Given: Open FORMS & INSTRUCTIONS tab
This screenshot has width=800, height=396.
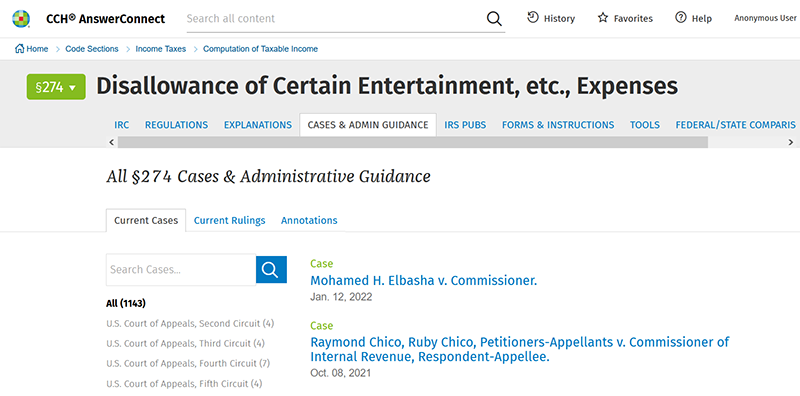Looking at the screenshot, I should click(x=558, y=125).
